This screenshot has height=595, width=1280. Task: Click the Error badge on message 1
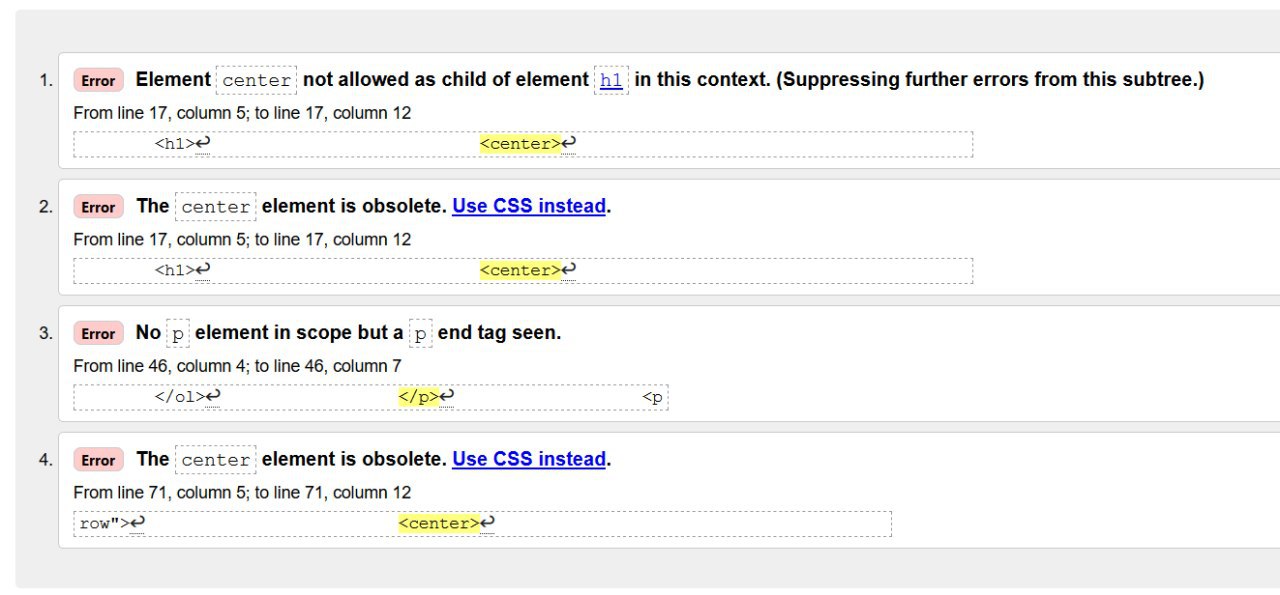pyautogui.click(x=98, y=81)
